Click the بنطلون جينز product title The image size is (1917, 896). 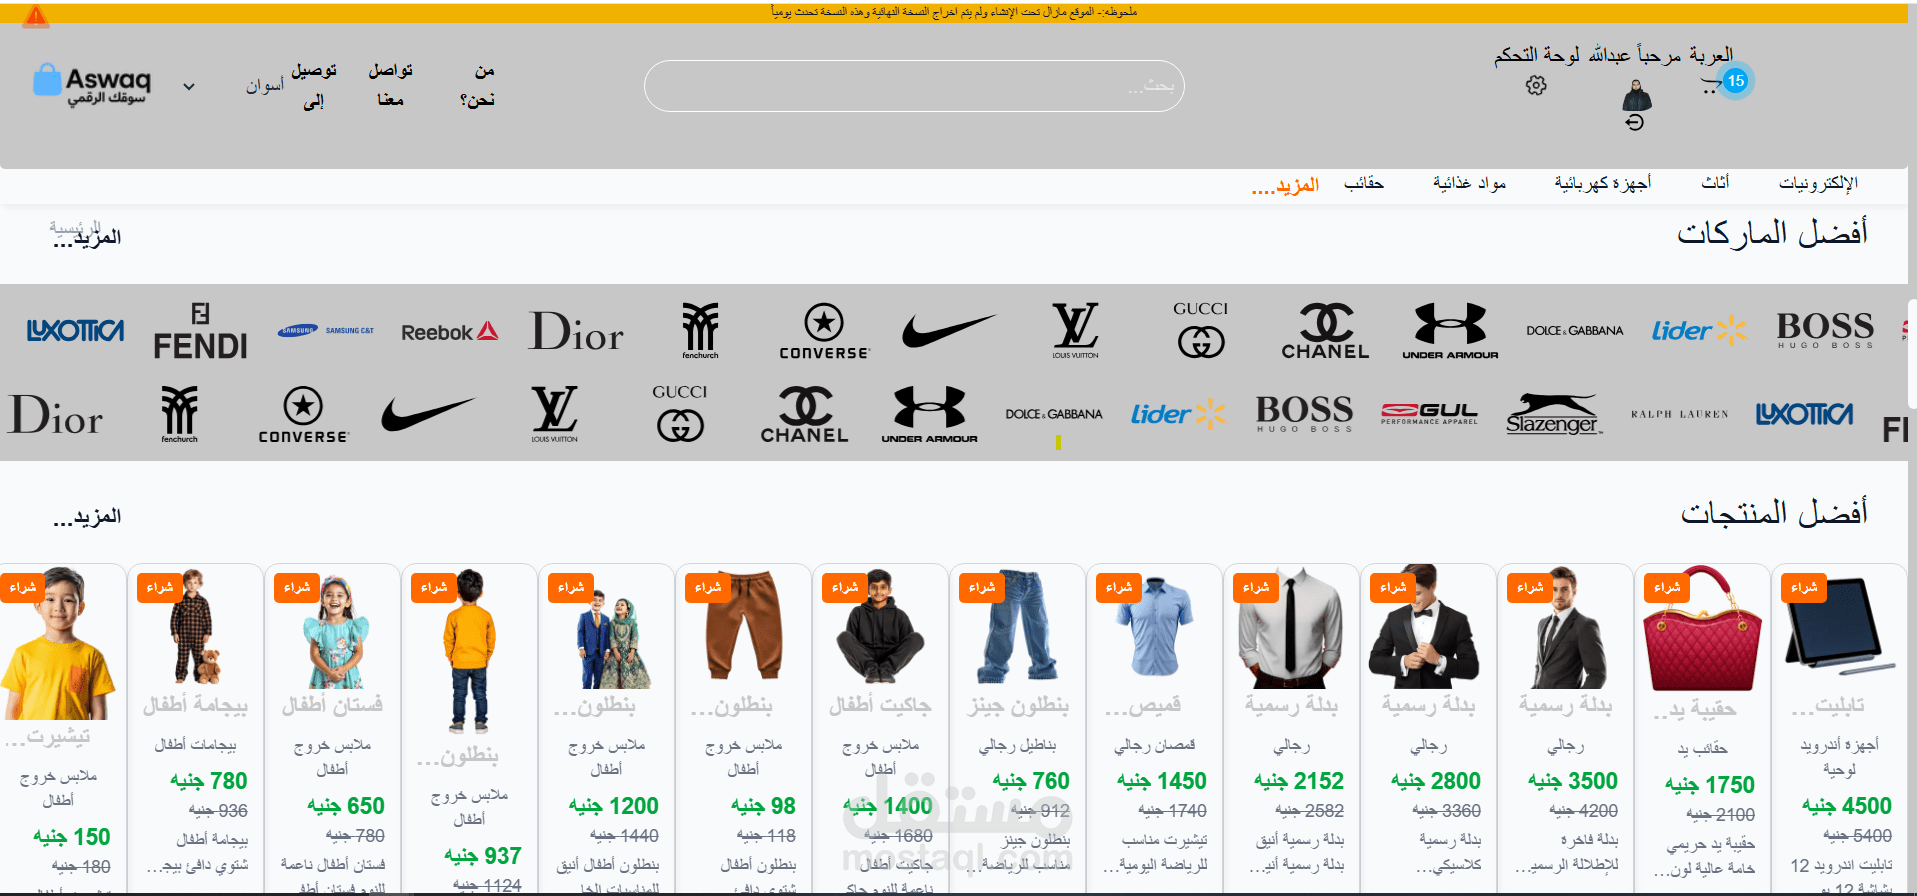[1018, 705]
